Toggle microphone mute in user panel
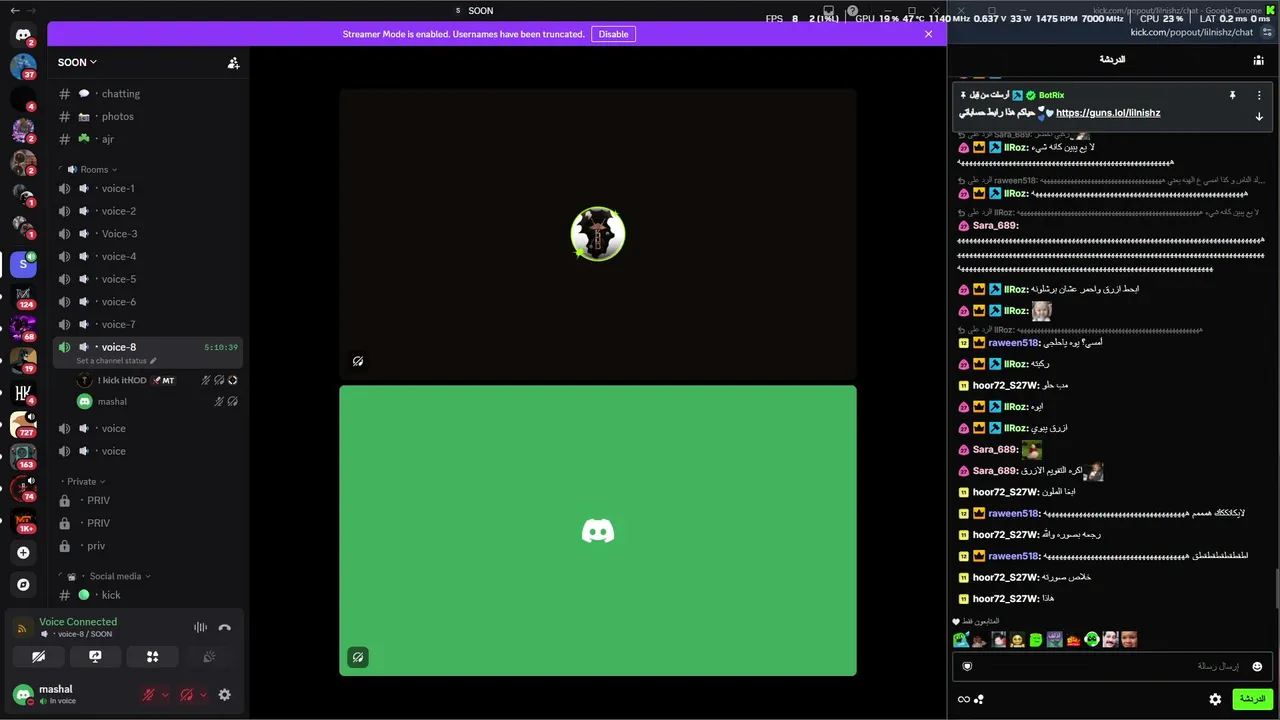Viewport: 1280px width, 720px height. click(x=148, y=695)
